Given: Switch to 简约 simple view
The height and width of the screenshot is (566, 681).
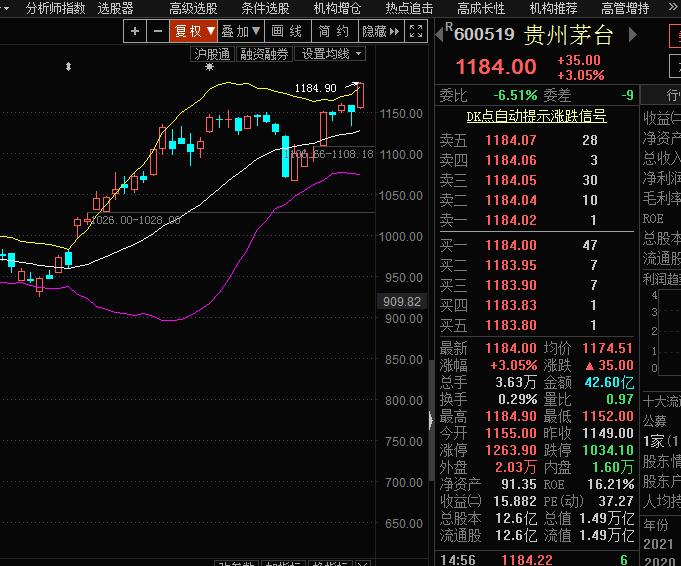Looking at the screenshot, I should pos(334,31).
